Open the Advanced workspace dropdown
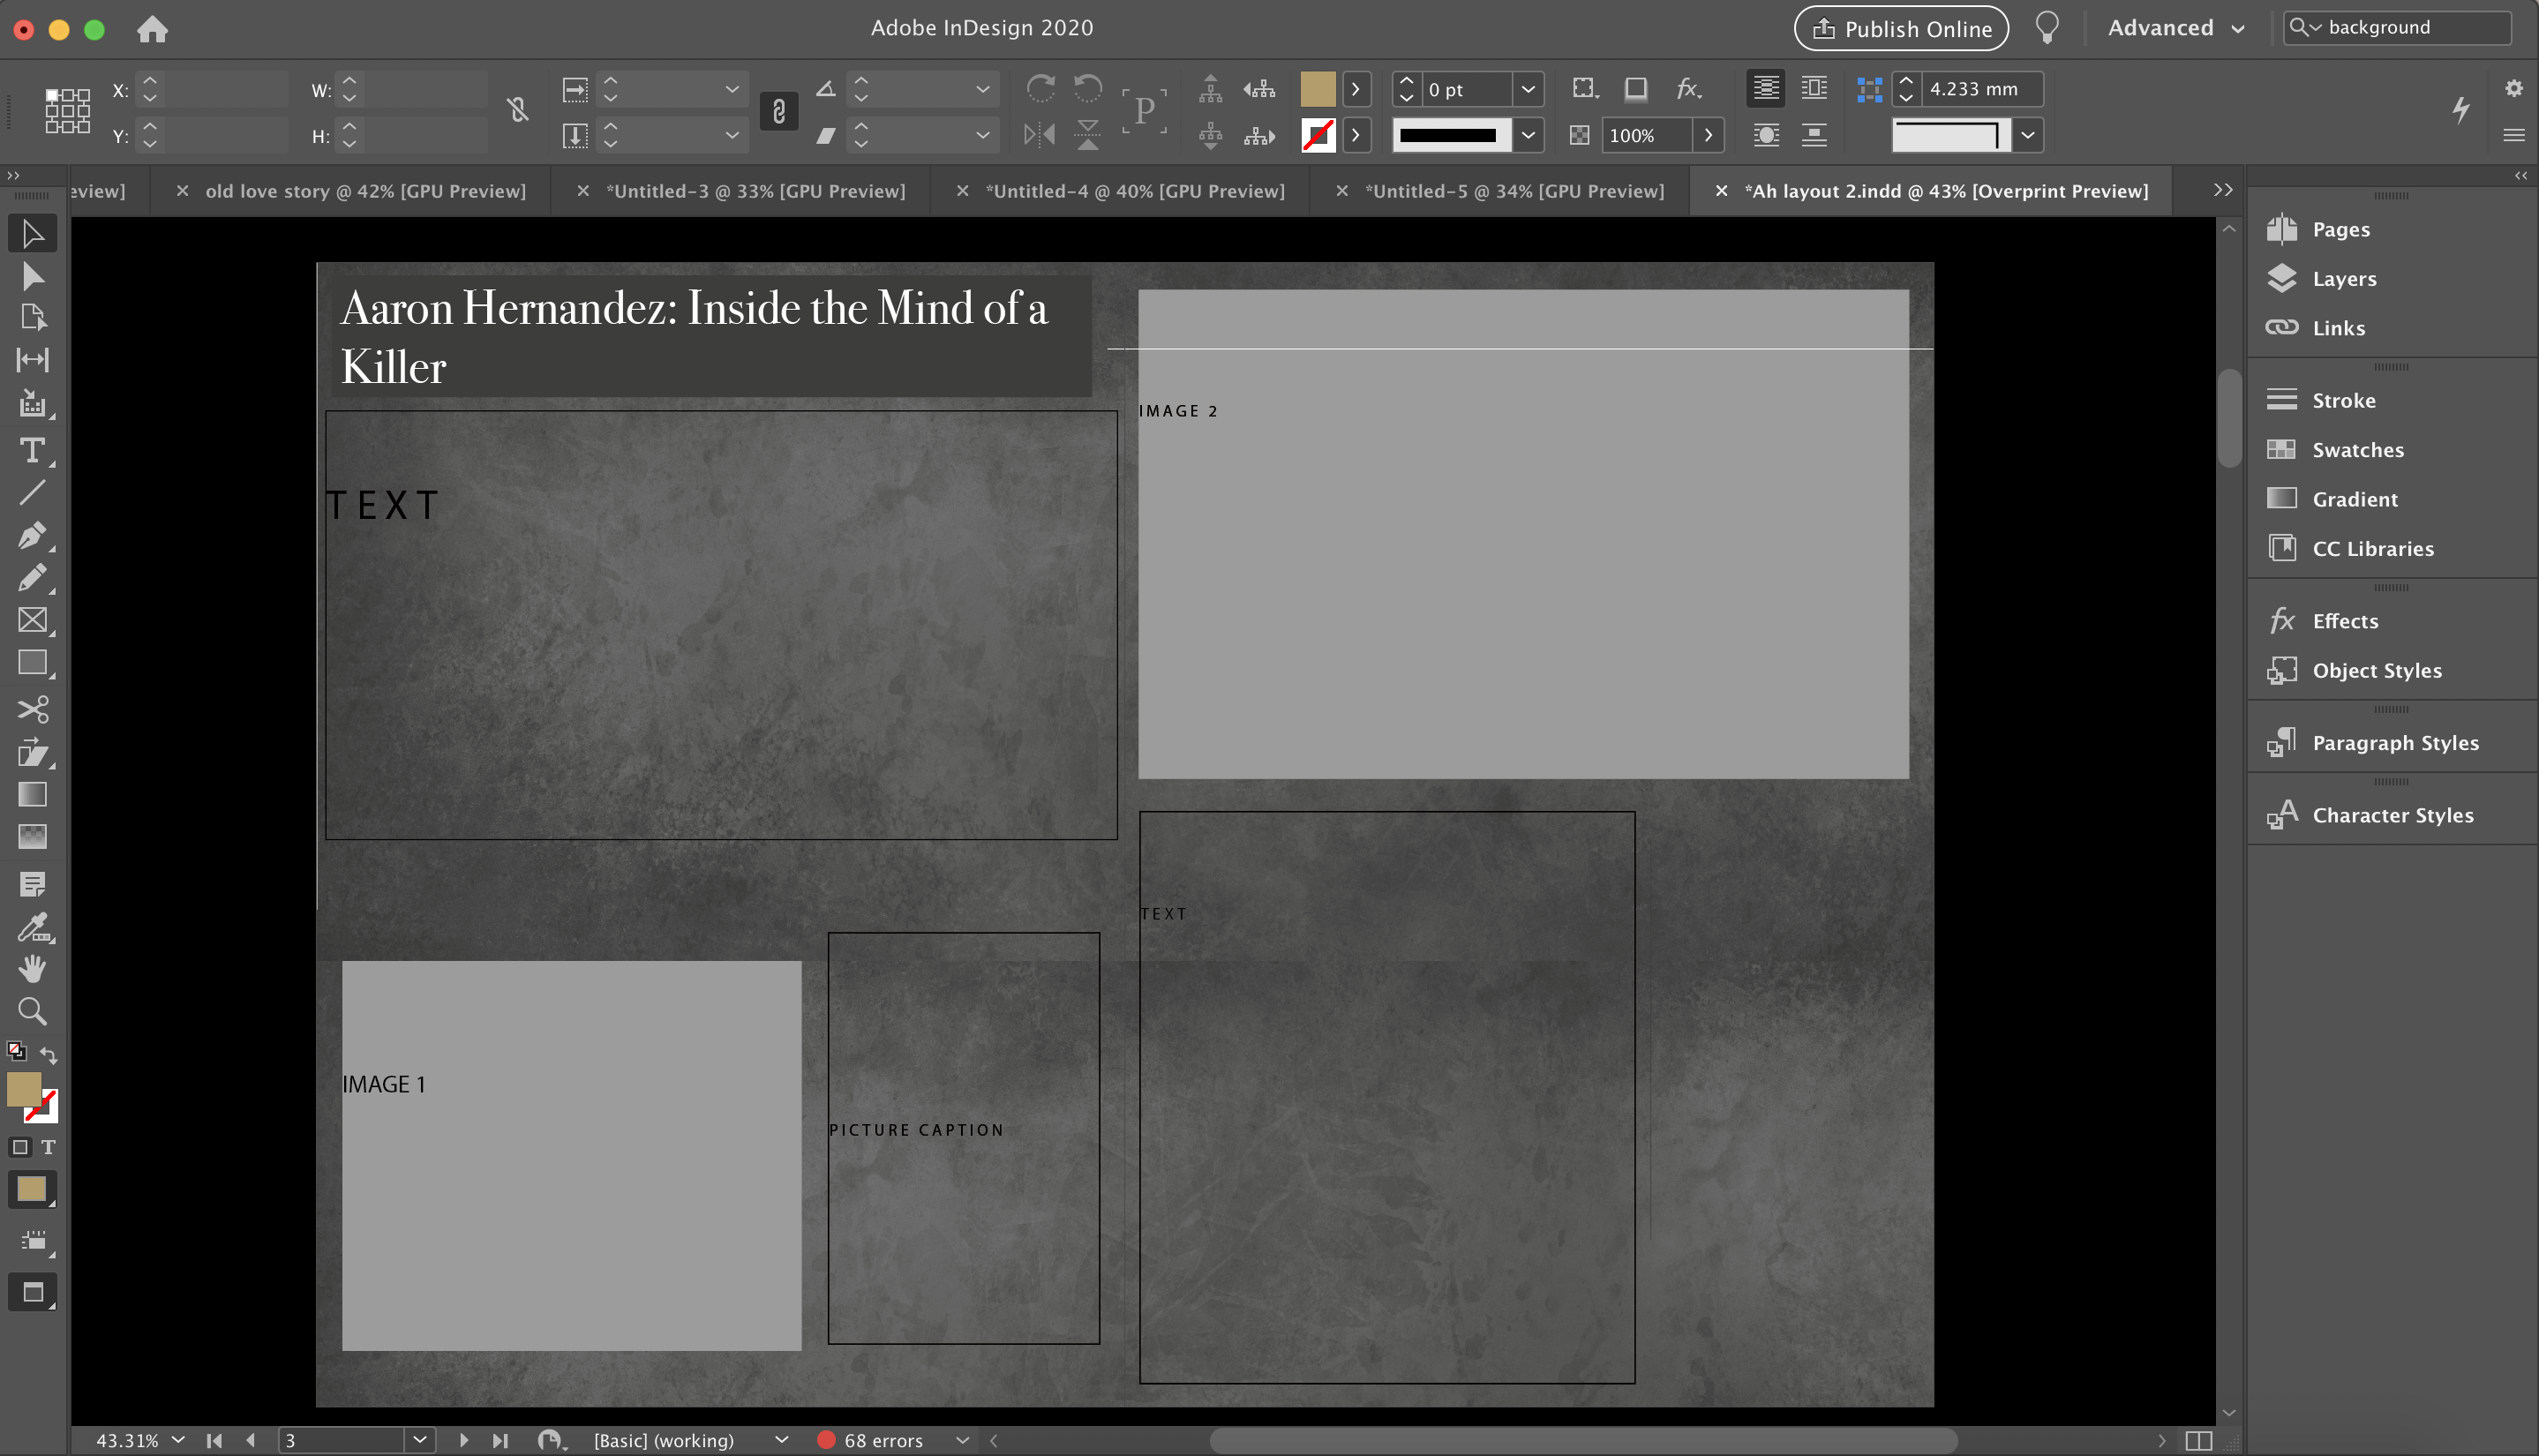 tap(2175, 28)
